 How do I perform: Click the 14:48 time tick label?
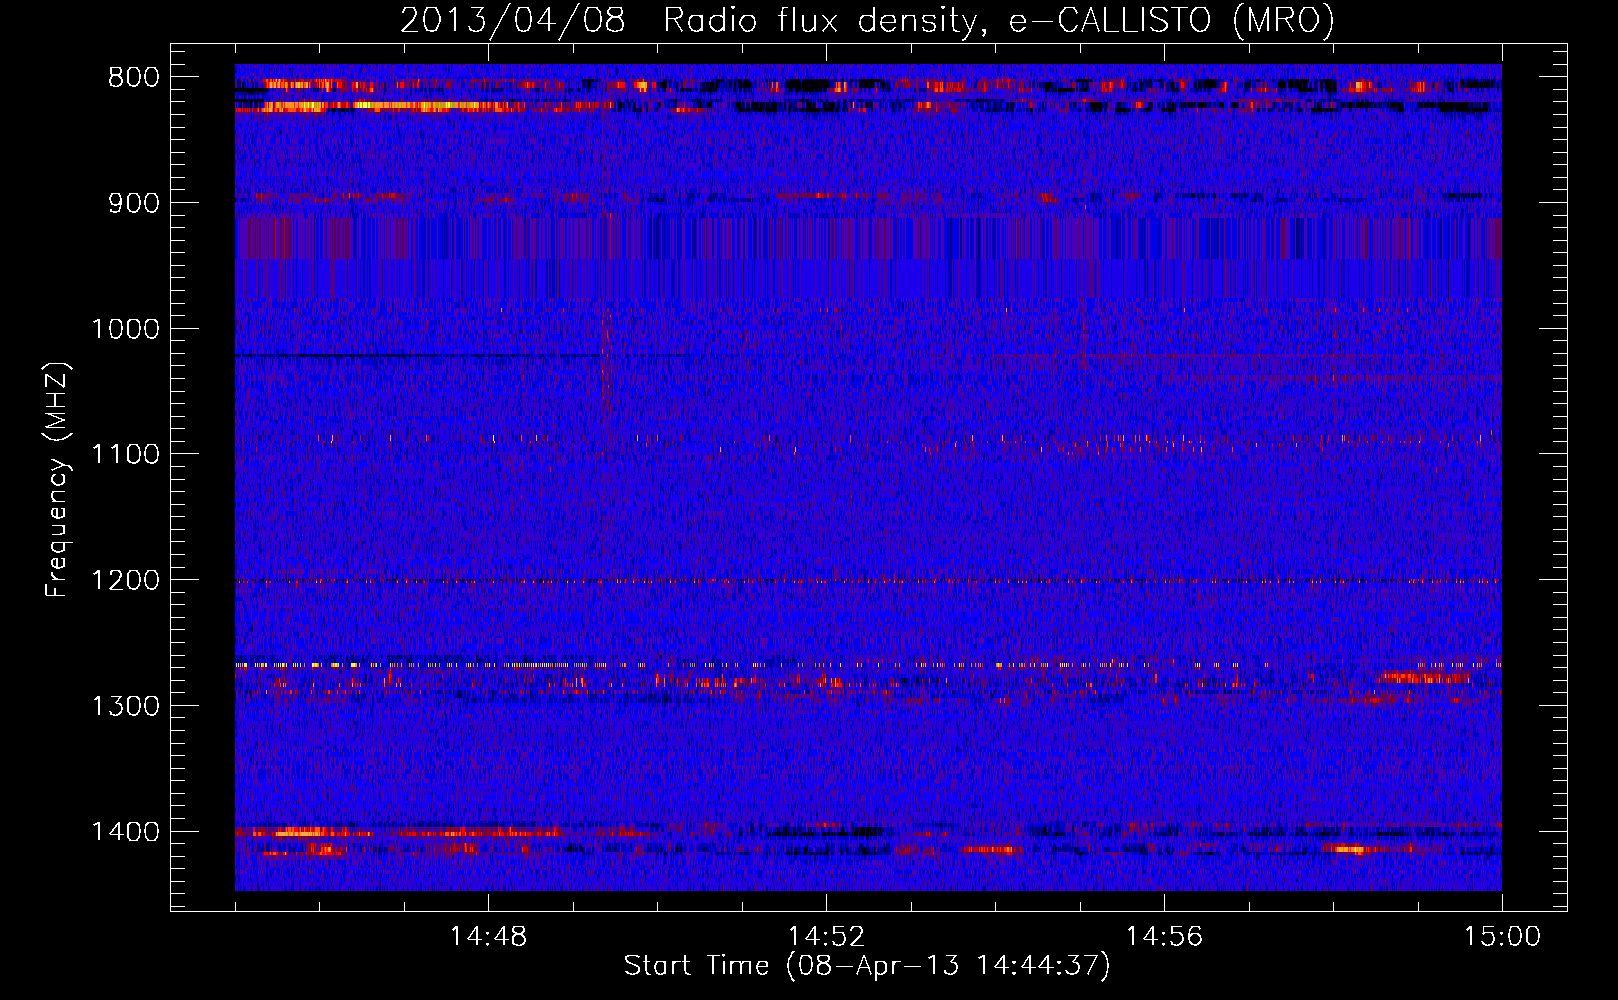488,937
